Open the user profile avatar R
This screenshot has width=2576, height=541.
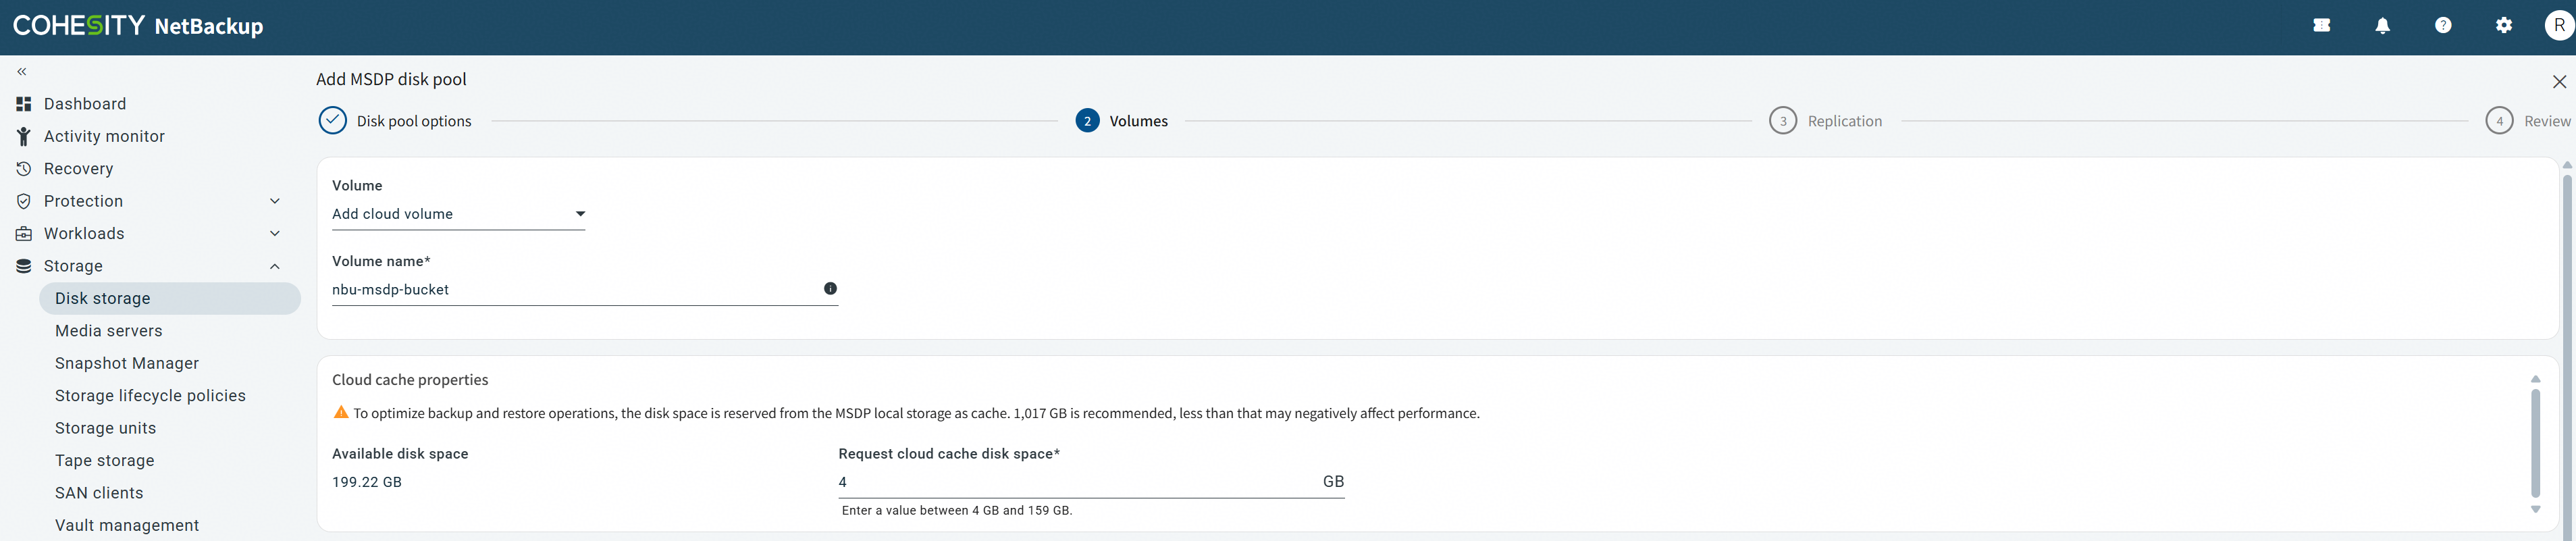tap(2559, 26)
